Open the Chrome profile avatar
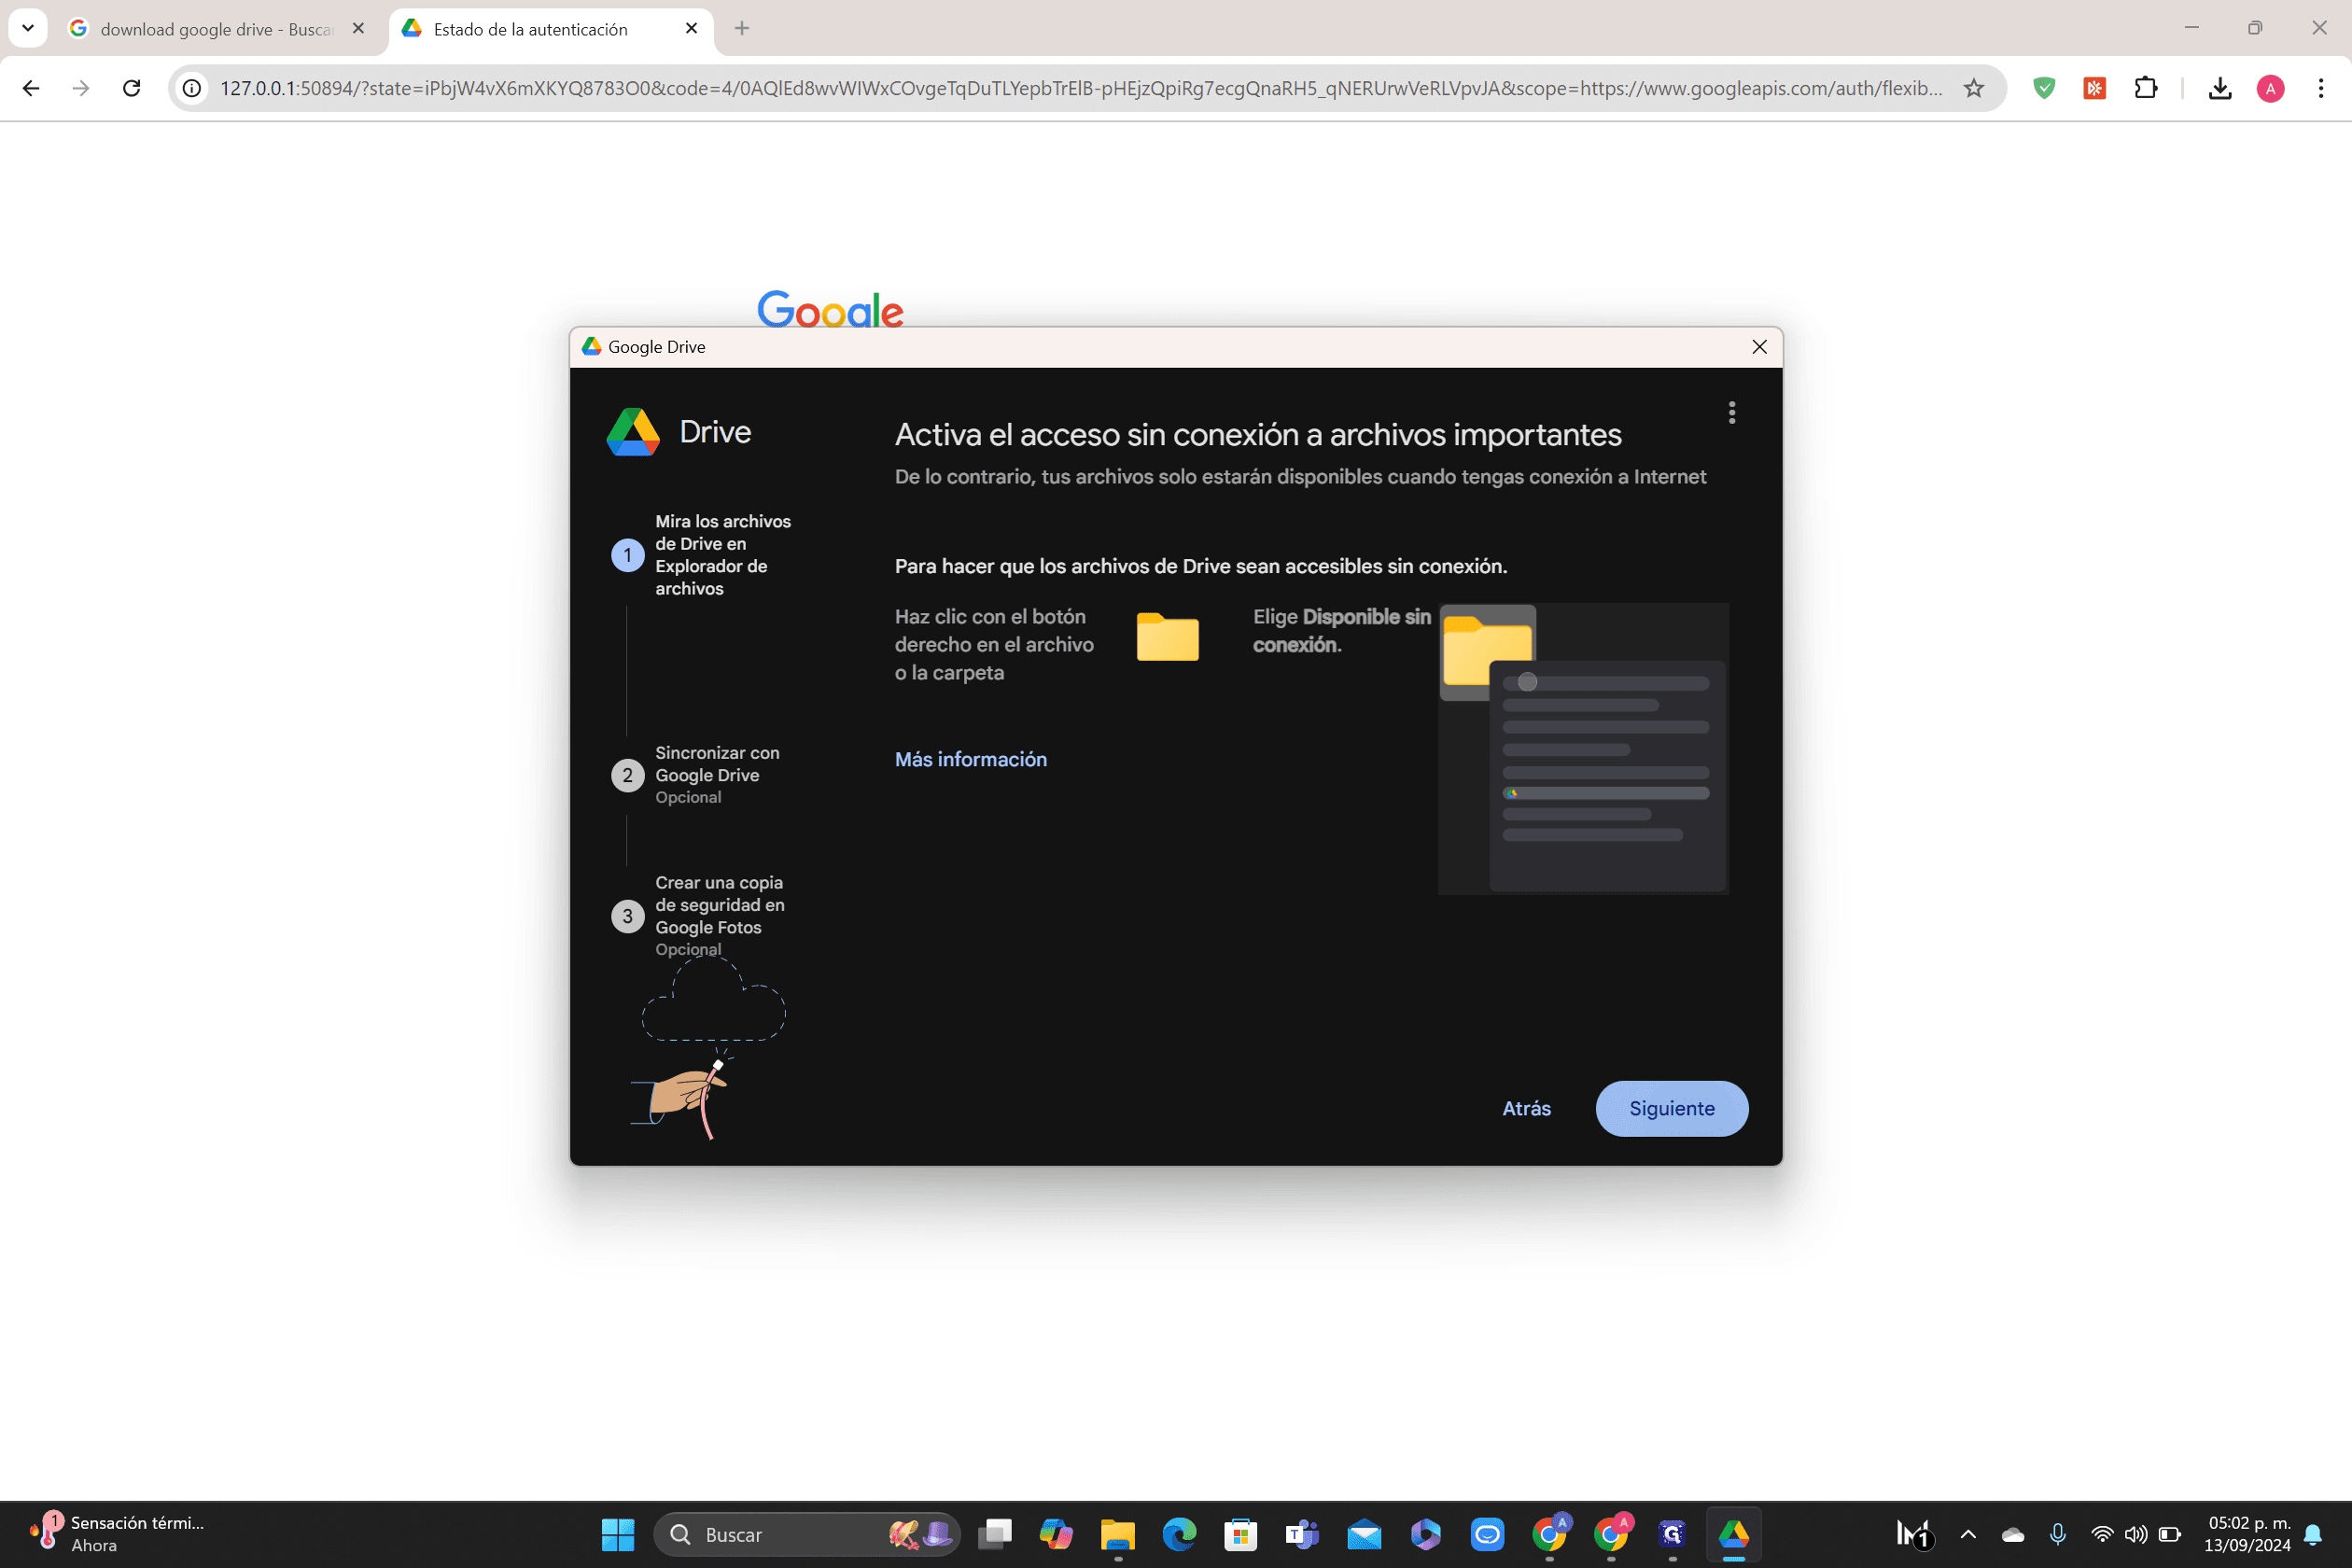Viewport: 2352px width, 1568px height. (2270, 88)
